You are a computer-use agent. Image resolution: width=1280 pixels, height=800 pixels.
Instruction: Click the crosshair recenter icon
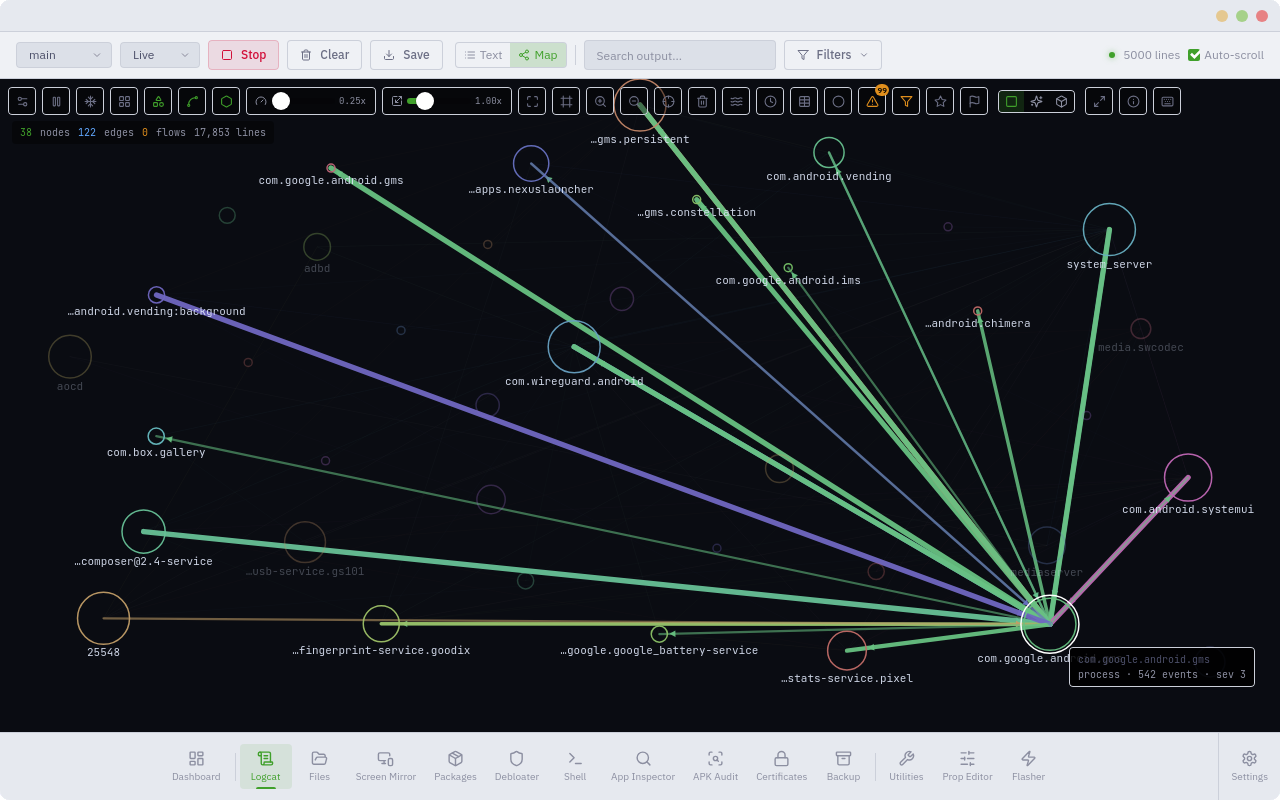click(x=668, y=101)
